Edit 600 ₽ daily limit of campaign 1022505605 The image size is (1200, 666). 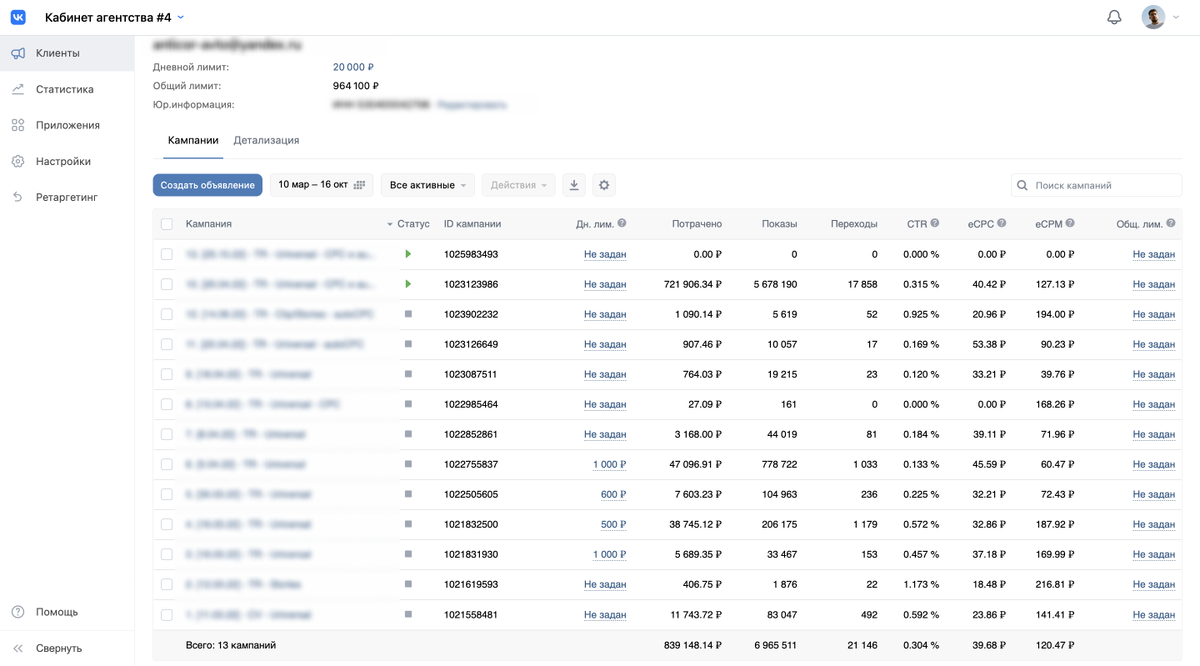coord(614,494)
